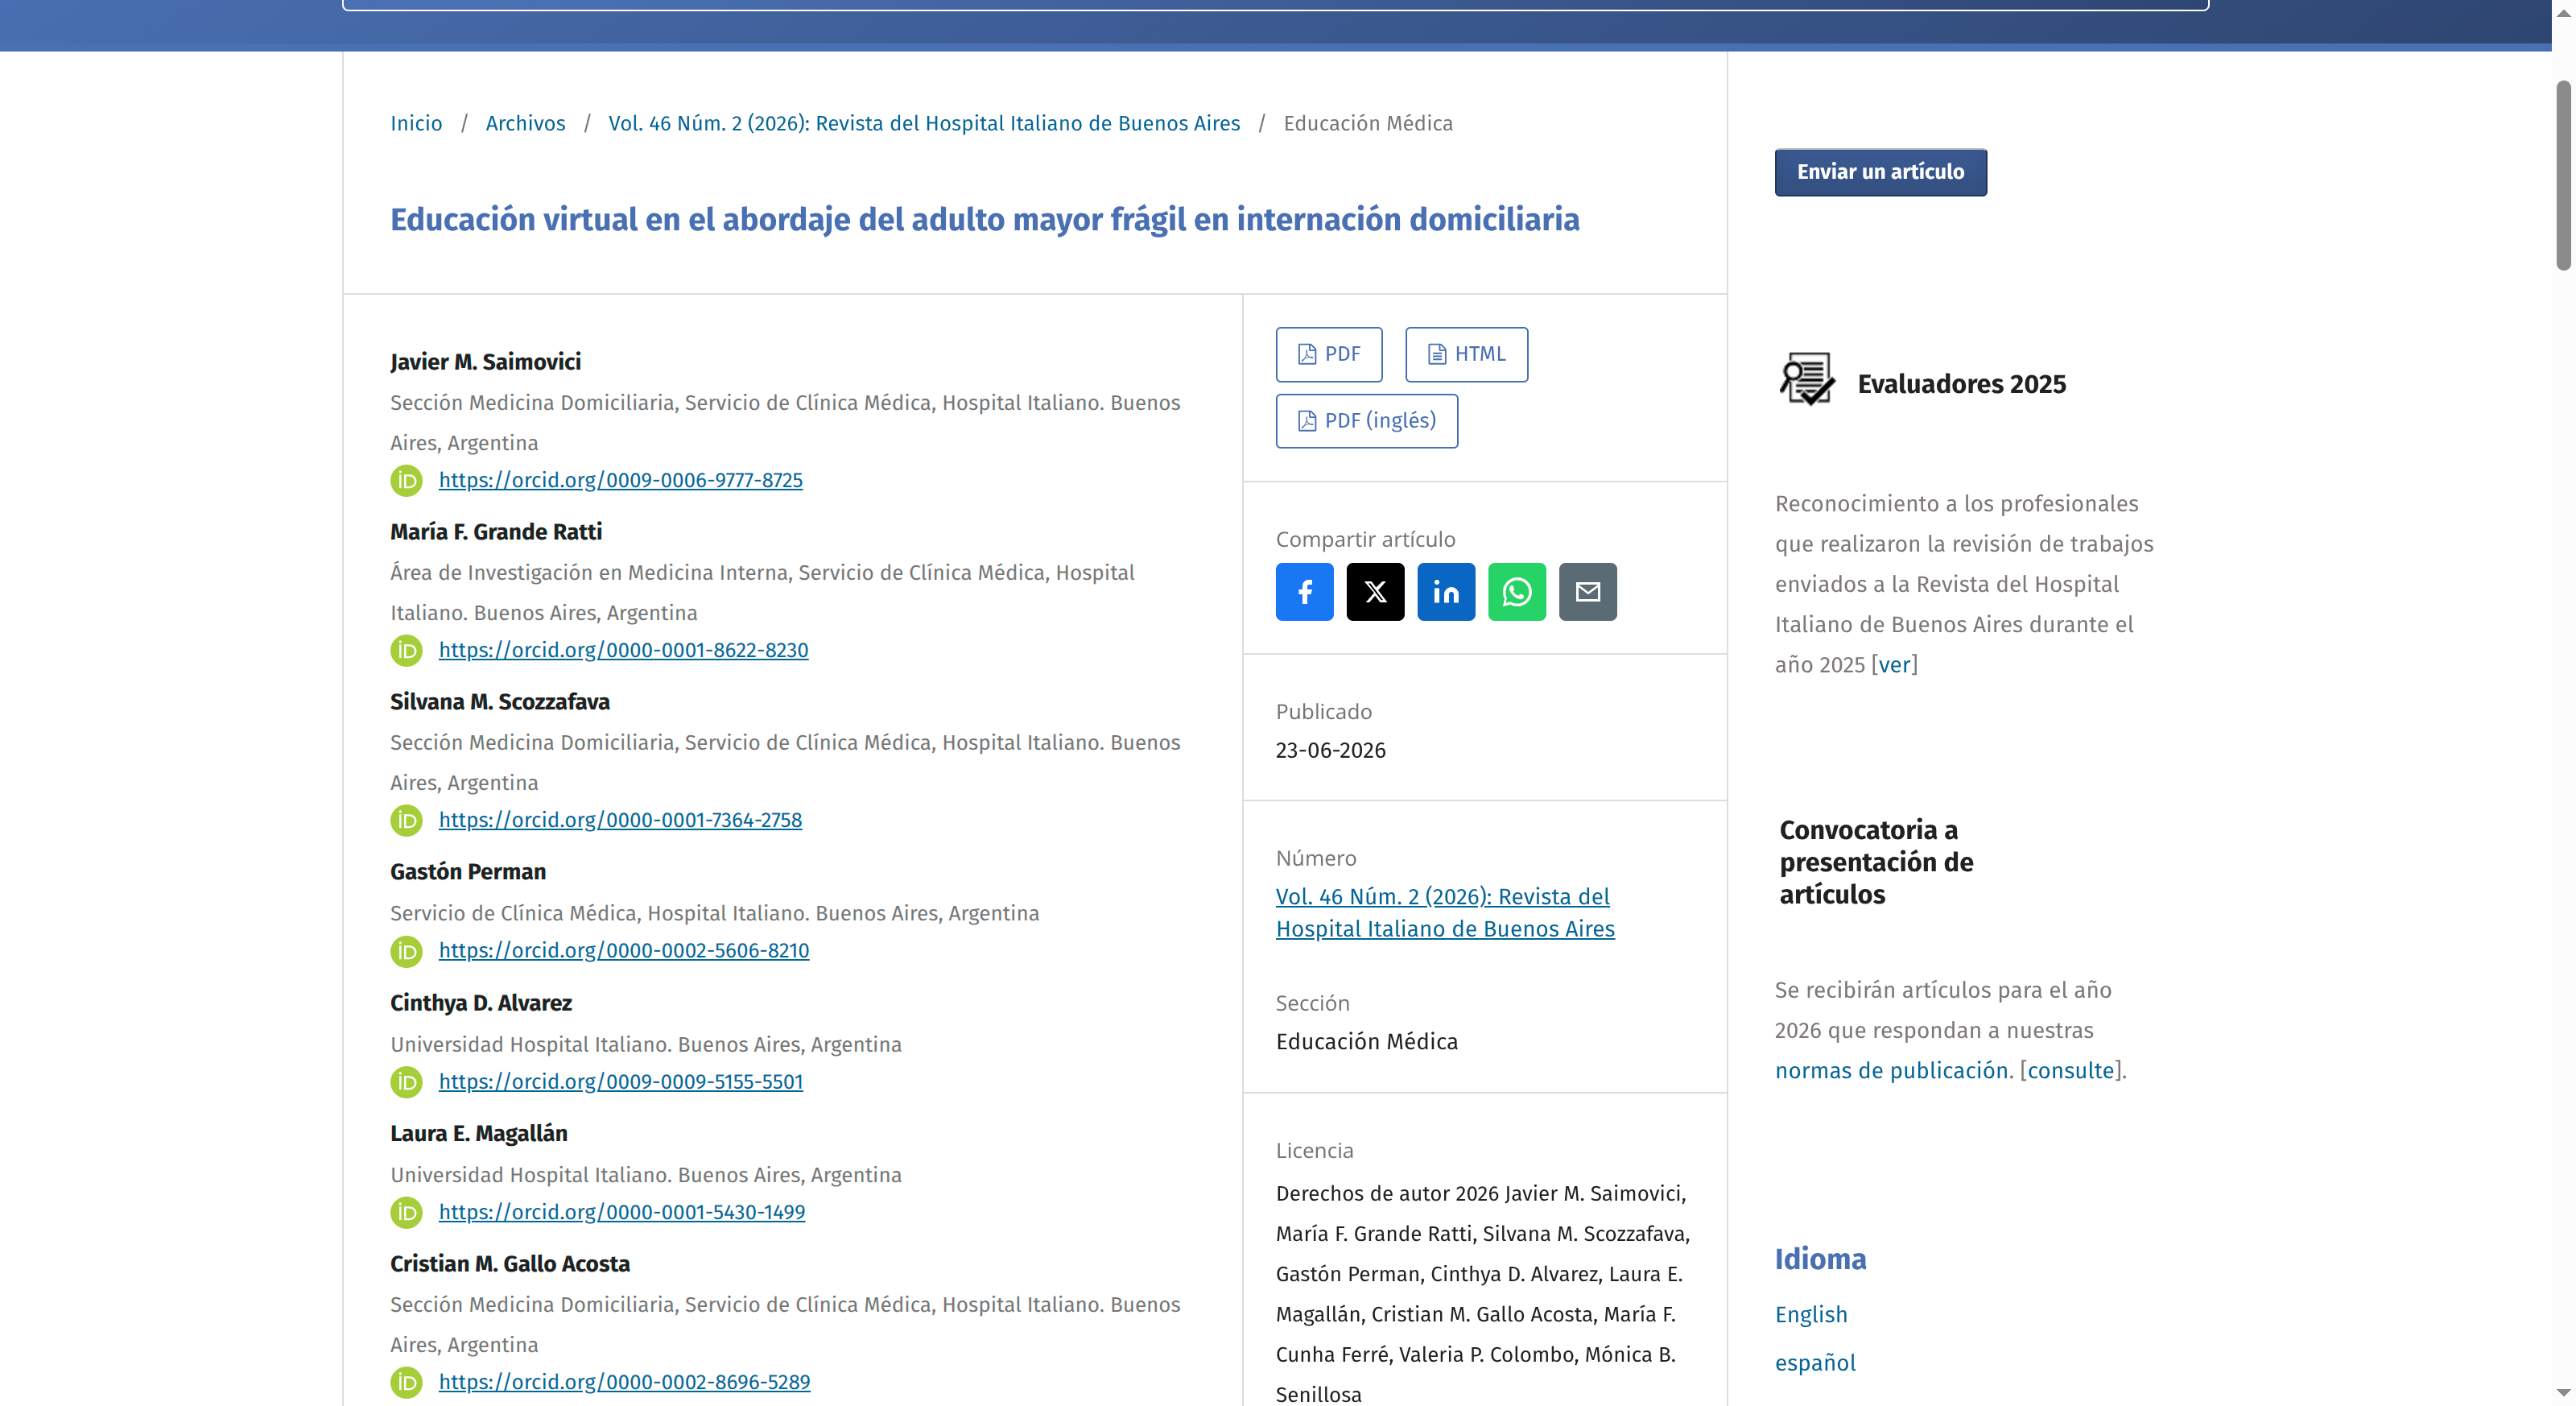Click the scrollbar down arrow
The width and height of the screenshot is (2576, 1406).
tap(2563, 1393)
